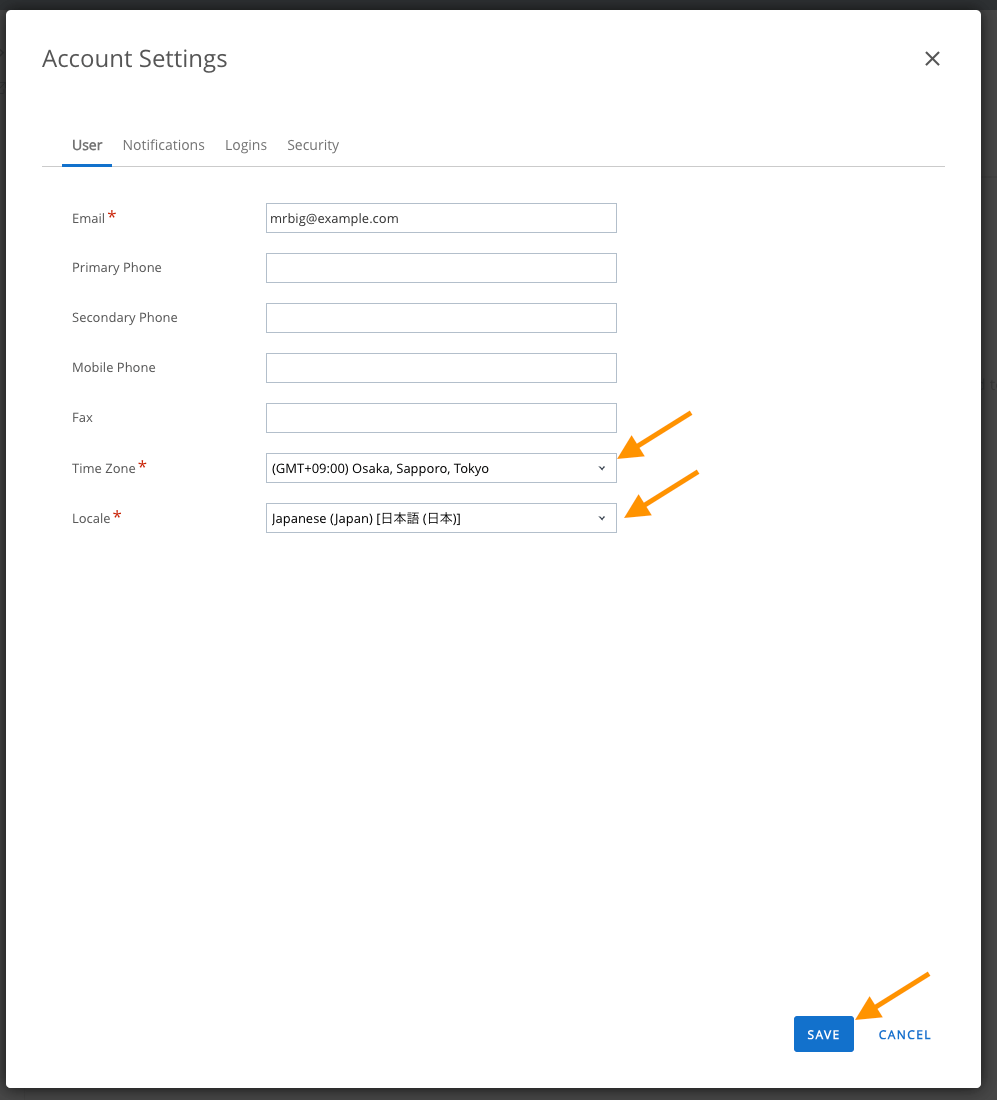Click into the Secondary Phone field

coord(441,318)
